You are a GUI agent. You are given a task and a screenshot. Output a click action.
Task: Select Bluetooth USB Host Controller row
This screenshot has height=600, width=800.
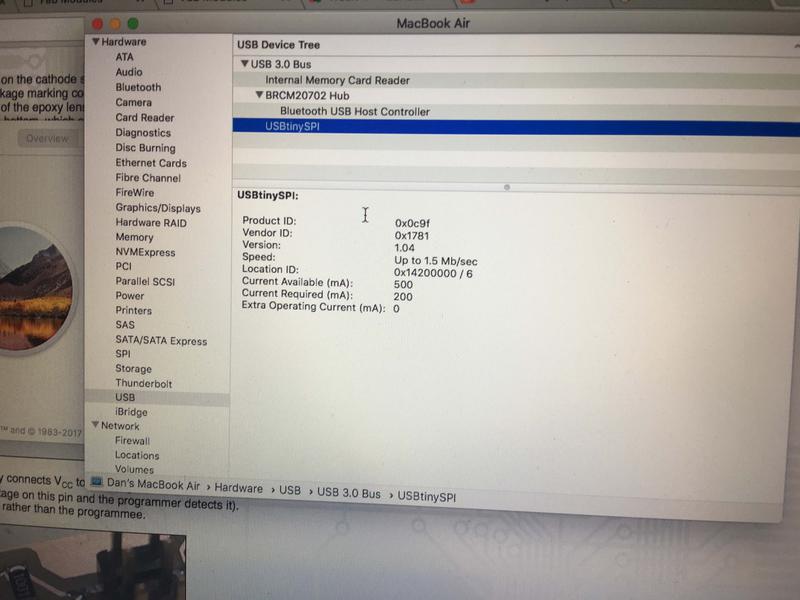pos(516,111)
